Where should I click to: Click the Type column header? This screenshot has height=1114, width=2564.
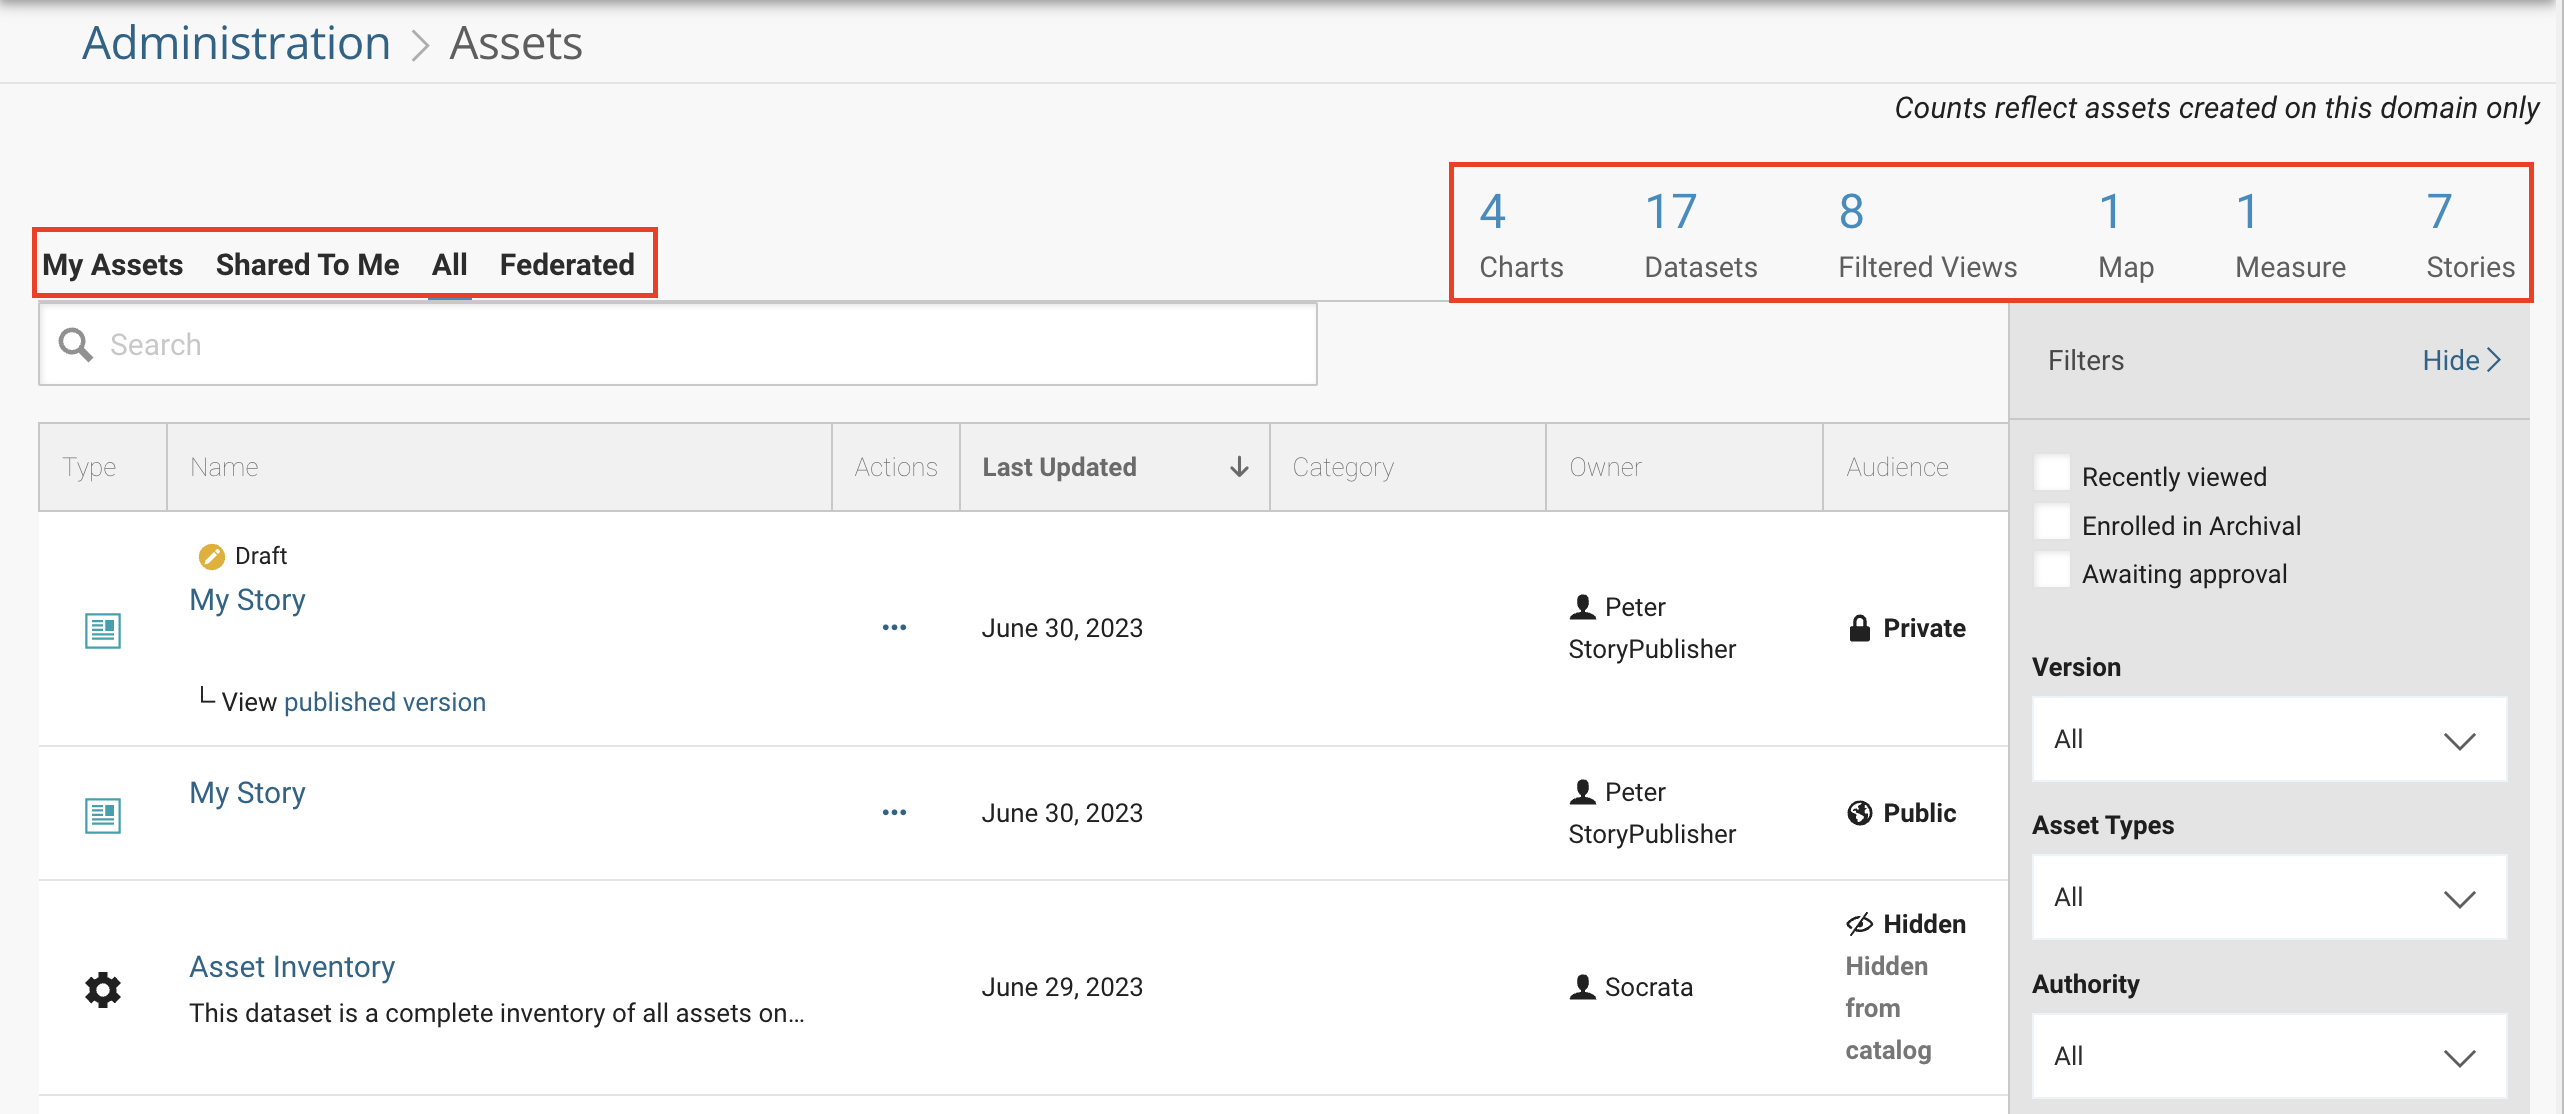pyautogui.click(x=103, y=467)
